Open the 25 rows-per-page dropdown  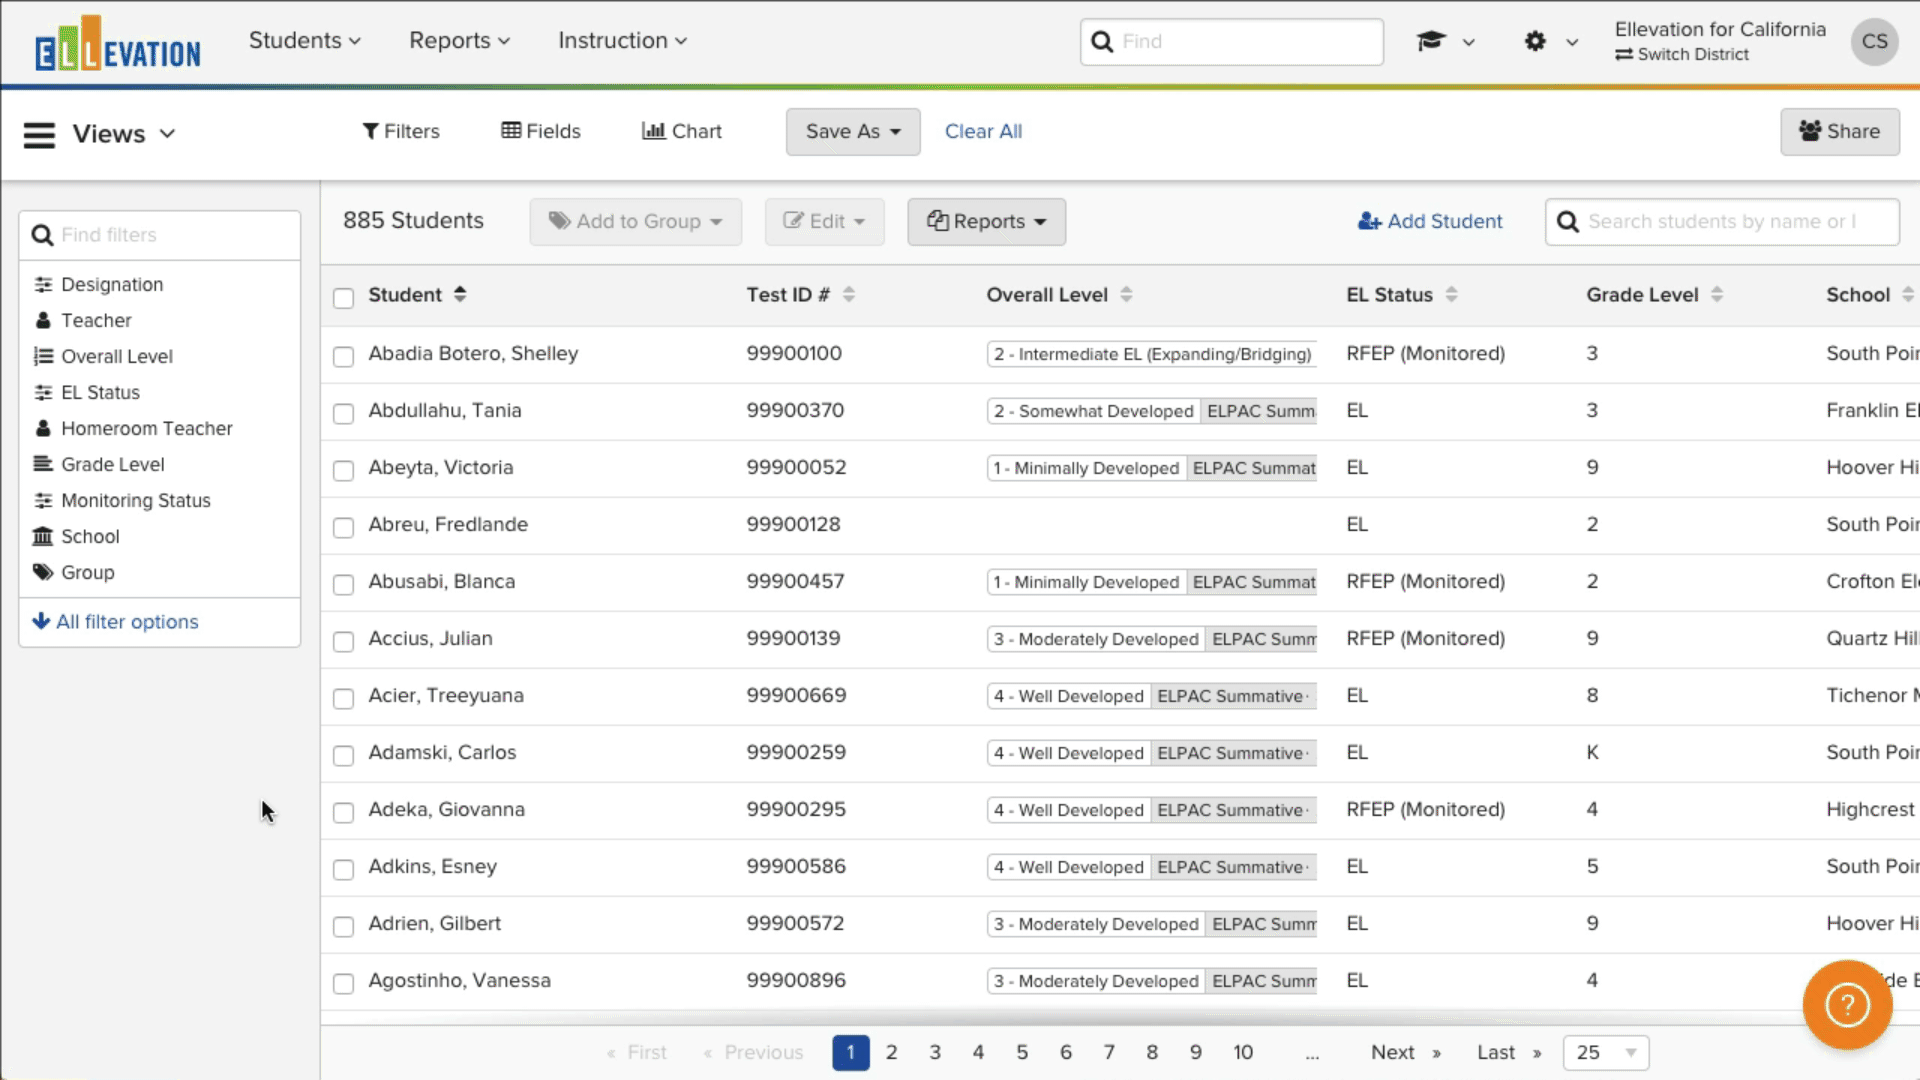(x=1606, y=1053)
